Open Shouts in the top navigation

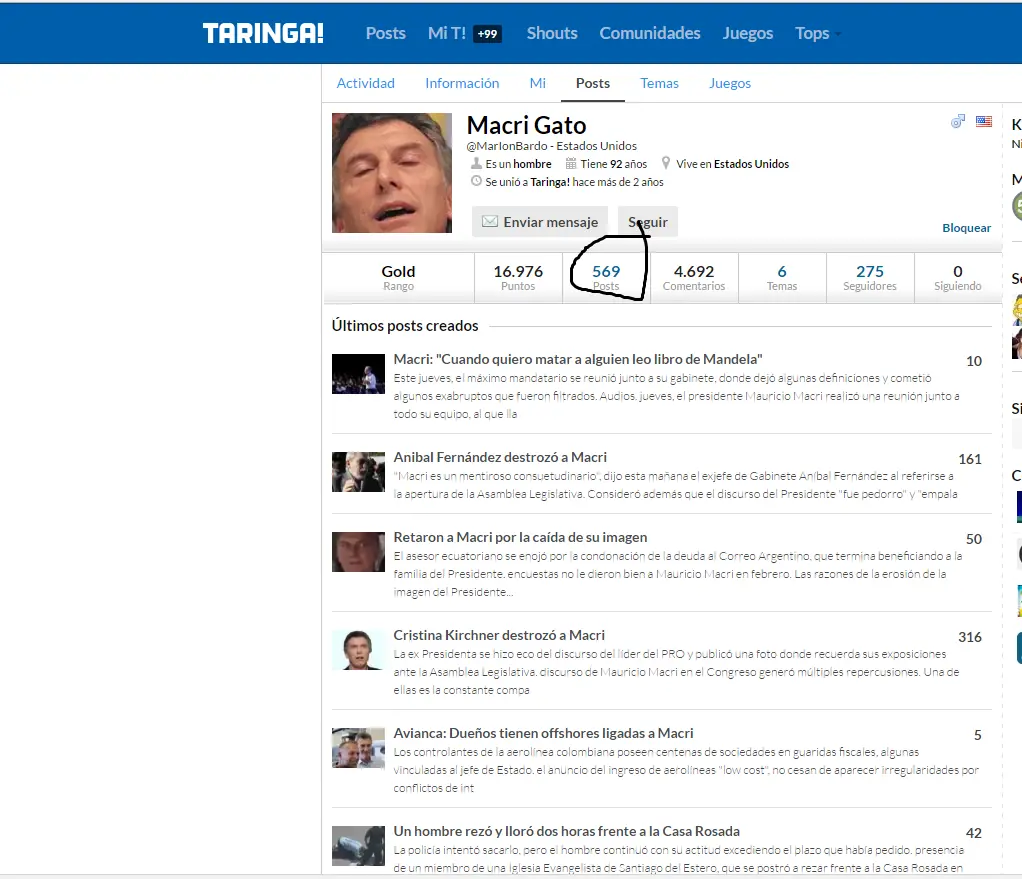coord(552,33)
